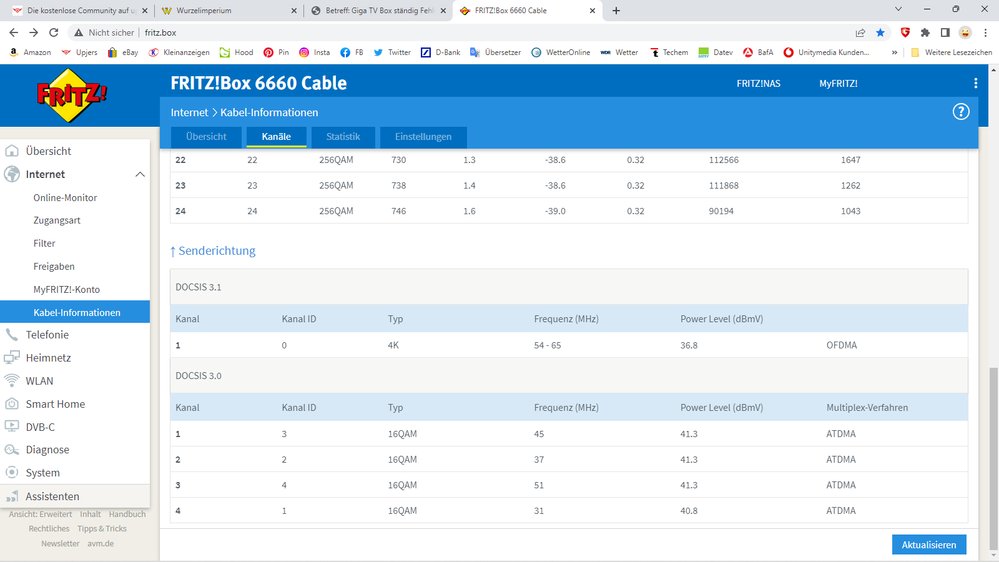999x562 pixels.
Task: Open MyFRITZ! in the header
Action: (838, 84)
